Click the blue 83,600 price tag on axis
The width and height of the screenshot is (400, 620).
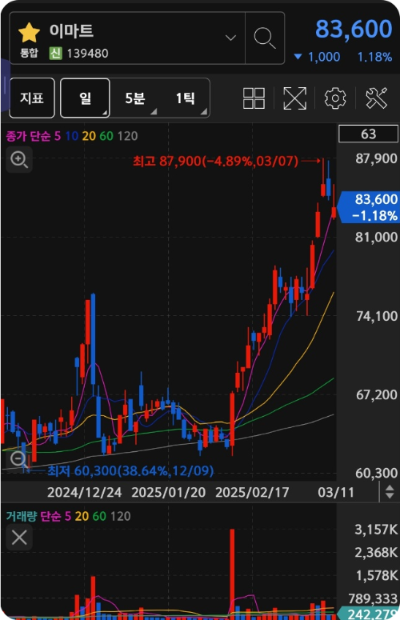pos(371,207)
